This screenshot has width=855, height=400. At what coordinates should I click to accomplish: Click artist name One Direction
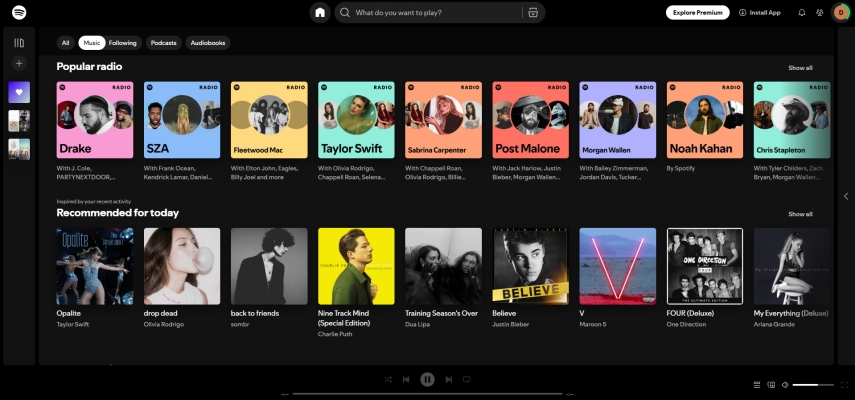pyautogui.click(x=686, y=324)
